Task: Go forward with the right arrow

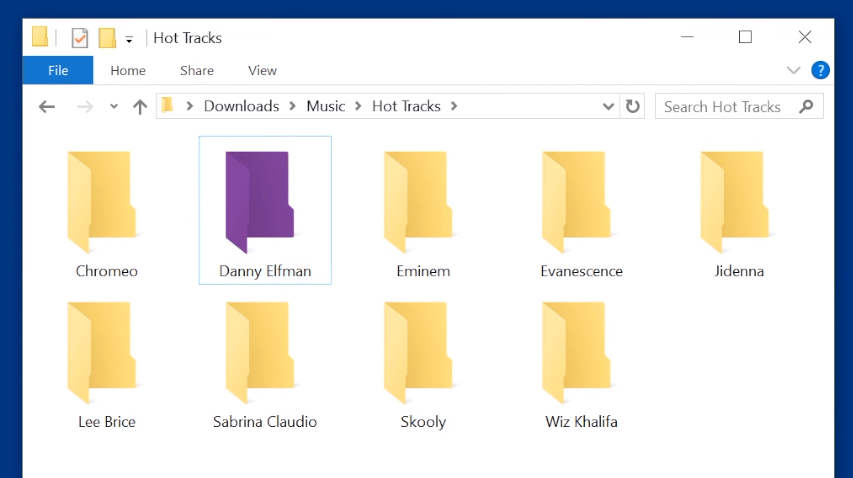Action: [x=85, y=107]
